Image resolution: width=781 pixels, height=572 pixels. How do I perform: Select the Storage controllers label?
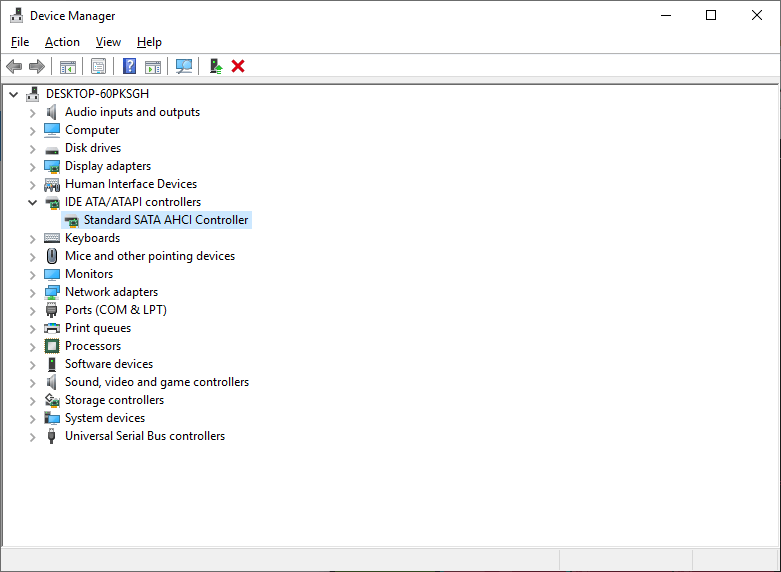click(115, 400)
